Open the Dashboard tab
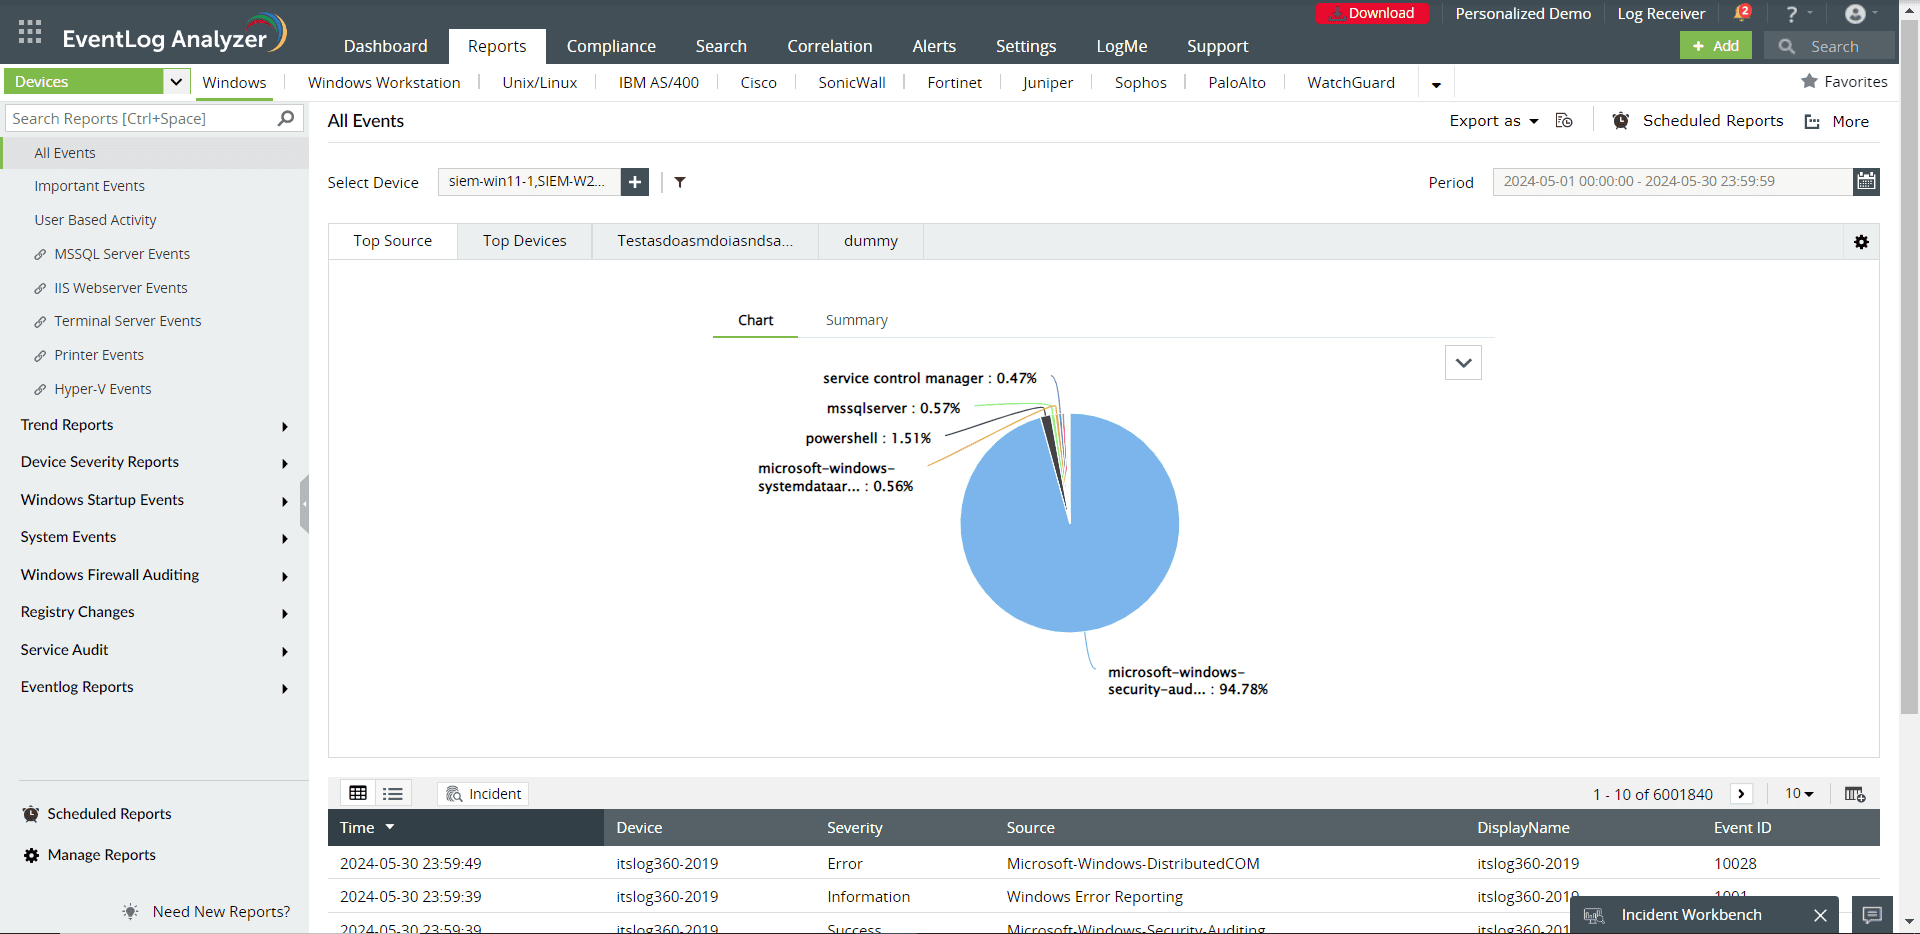Image resolution: width=1920 pixels, height=934 pixels. coord(385,46)
